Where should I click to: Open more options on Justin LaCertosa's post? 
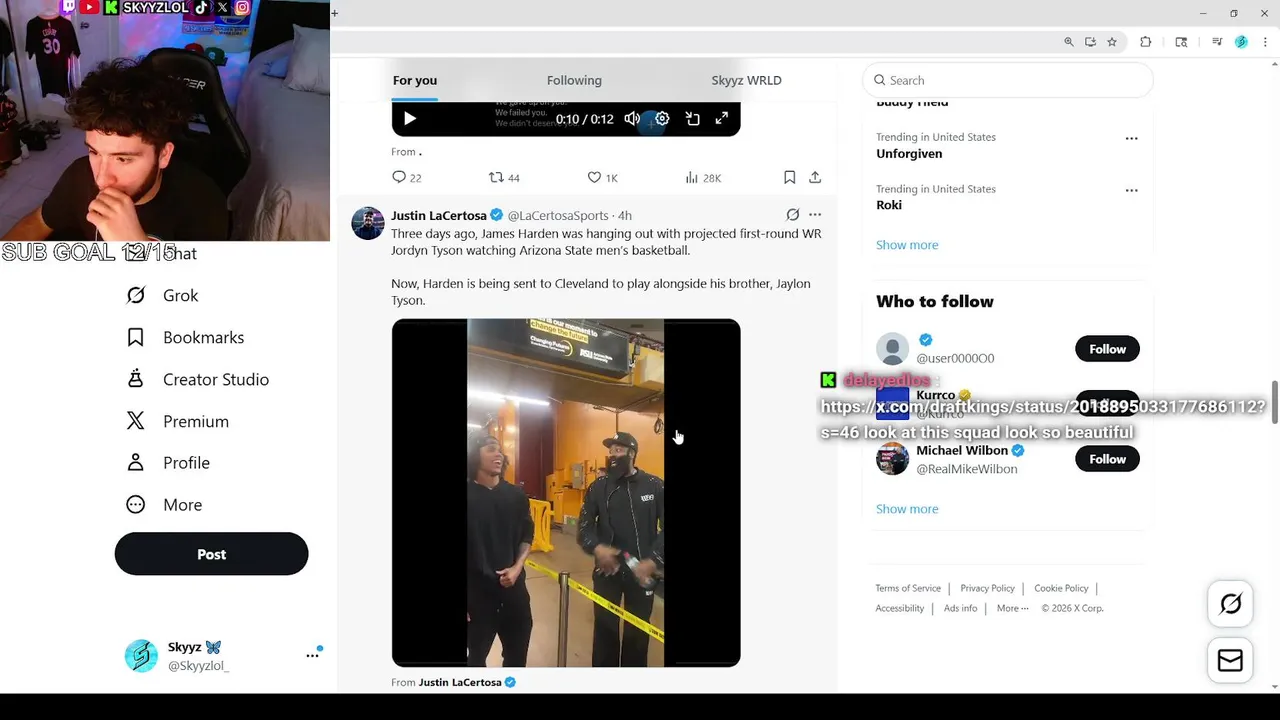pos(815,215)
